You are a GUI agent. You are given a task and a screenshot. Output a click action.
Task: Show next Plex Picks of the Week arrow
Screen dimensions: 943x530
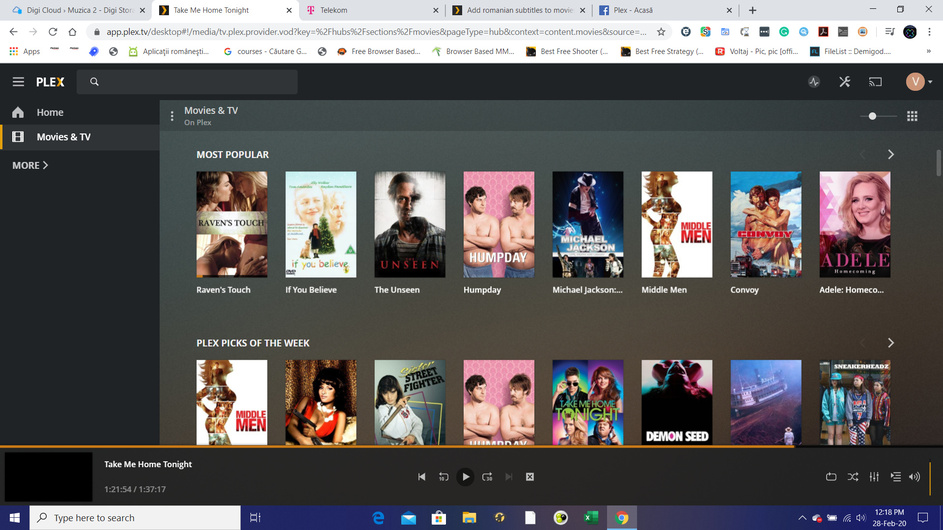891,343
